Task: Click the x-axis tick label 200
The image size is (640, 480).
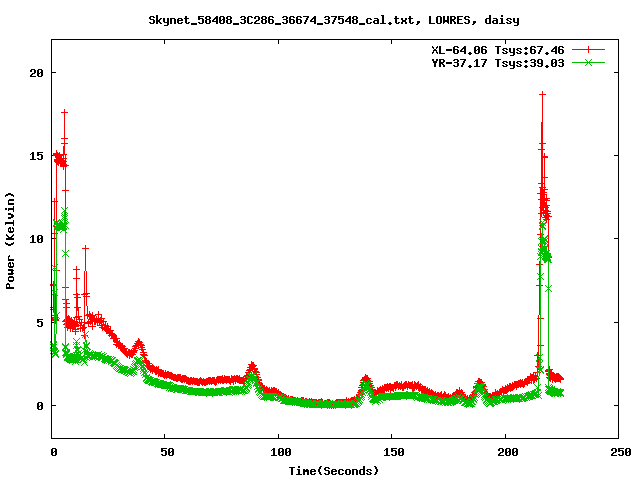Action: [508, 452]
